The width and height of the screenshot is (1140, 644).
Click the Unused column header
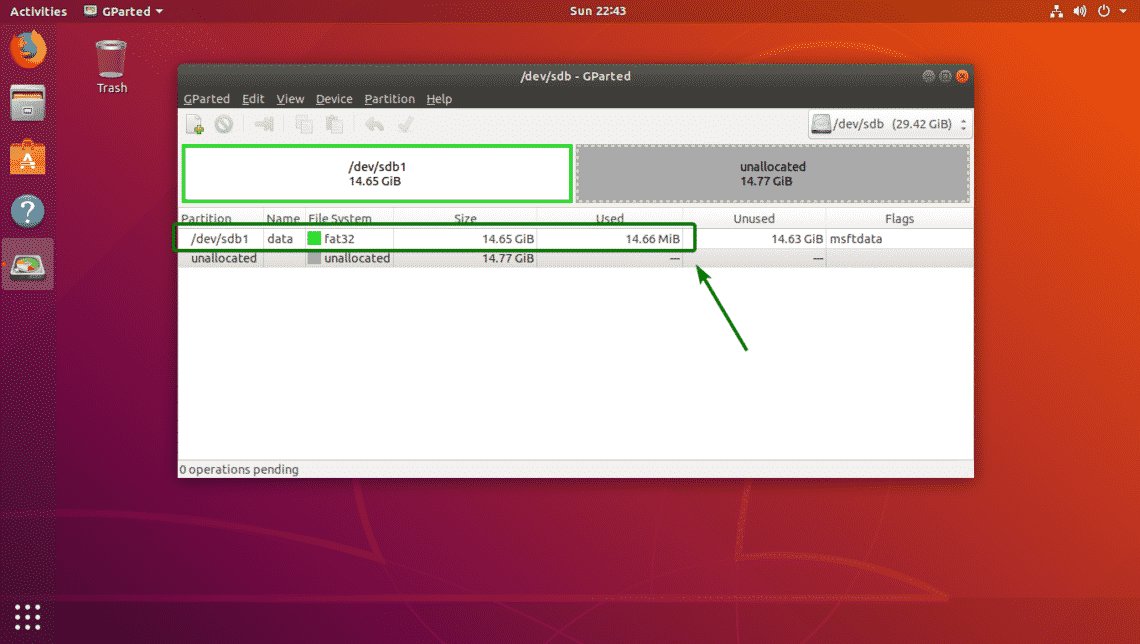(x=754, y=218)
